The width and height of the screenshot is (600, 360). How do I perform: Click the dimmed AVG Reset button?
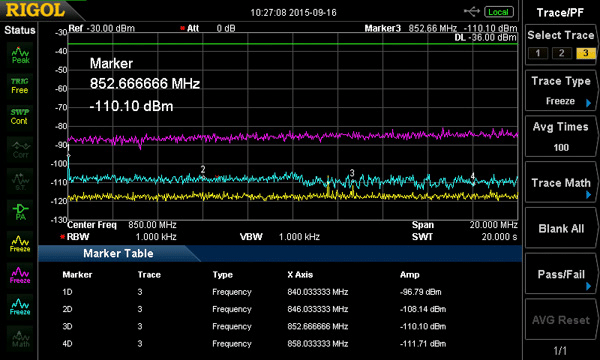tap(561, 320)
